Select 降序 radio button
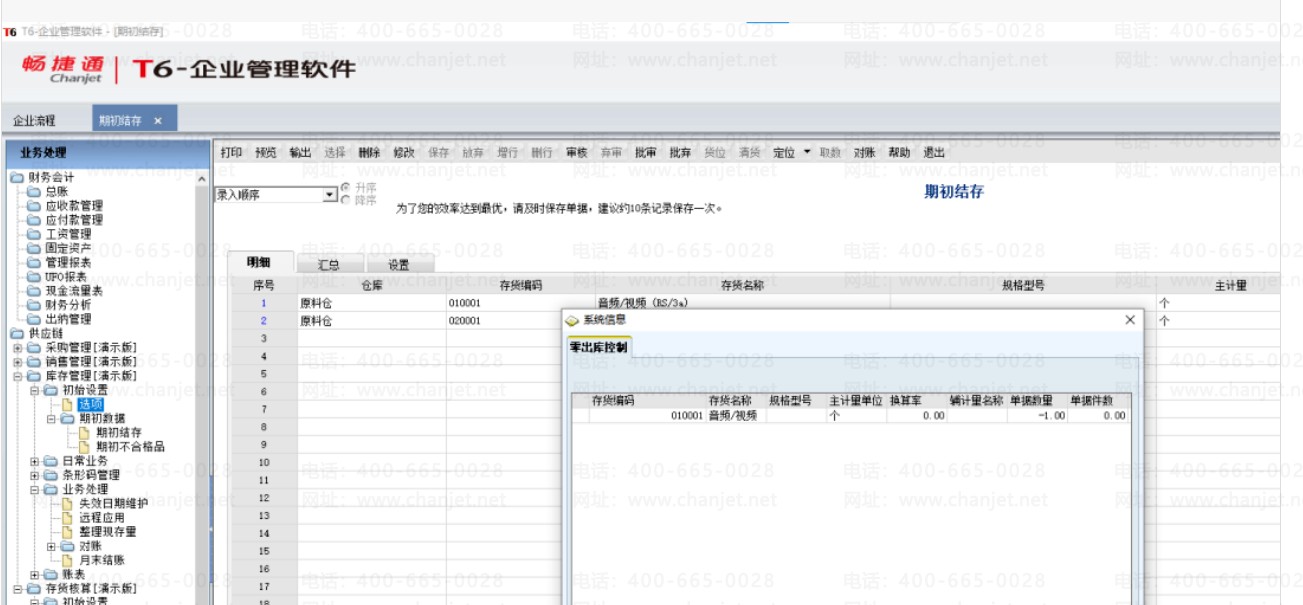This screenshot has height=605, width=1303. (x=346, y=199)
